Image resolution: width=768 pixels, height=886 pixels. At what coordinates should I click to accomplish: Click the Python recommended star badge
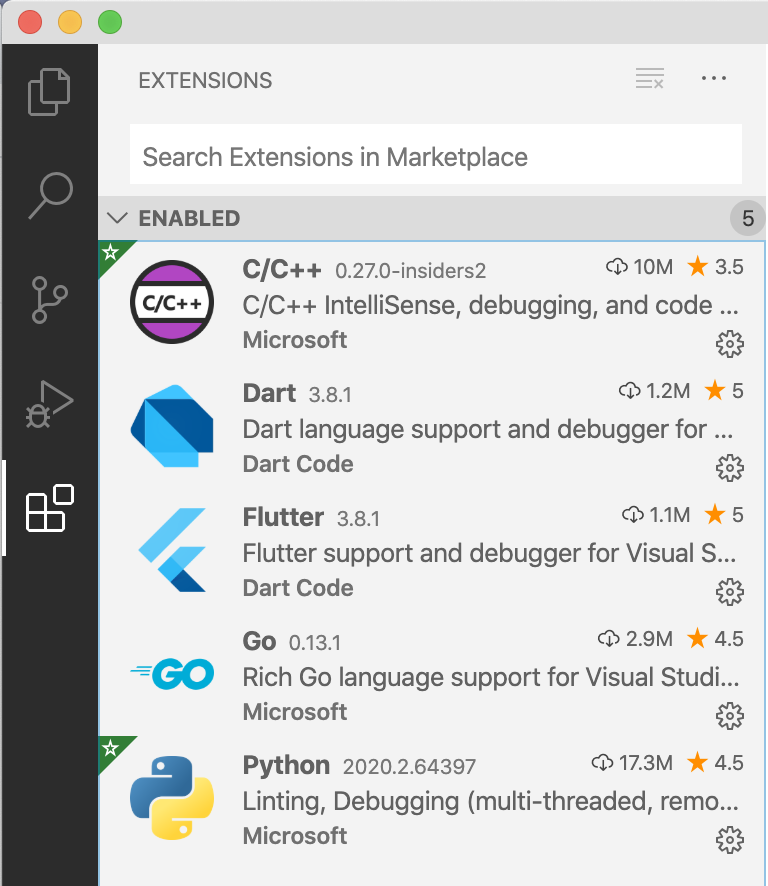(x=111, y=748)
